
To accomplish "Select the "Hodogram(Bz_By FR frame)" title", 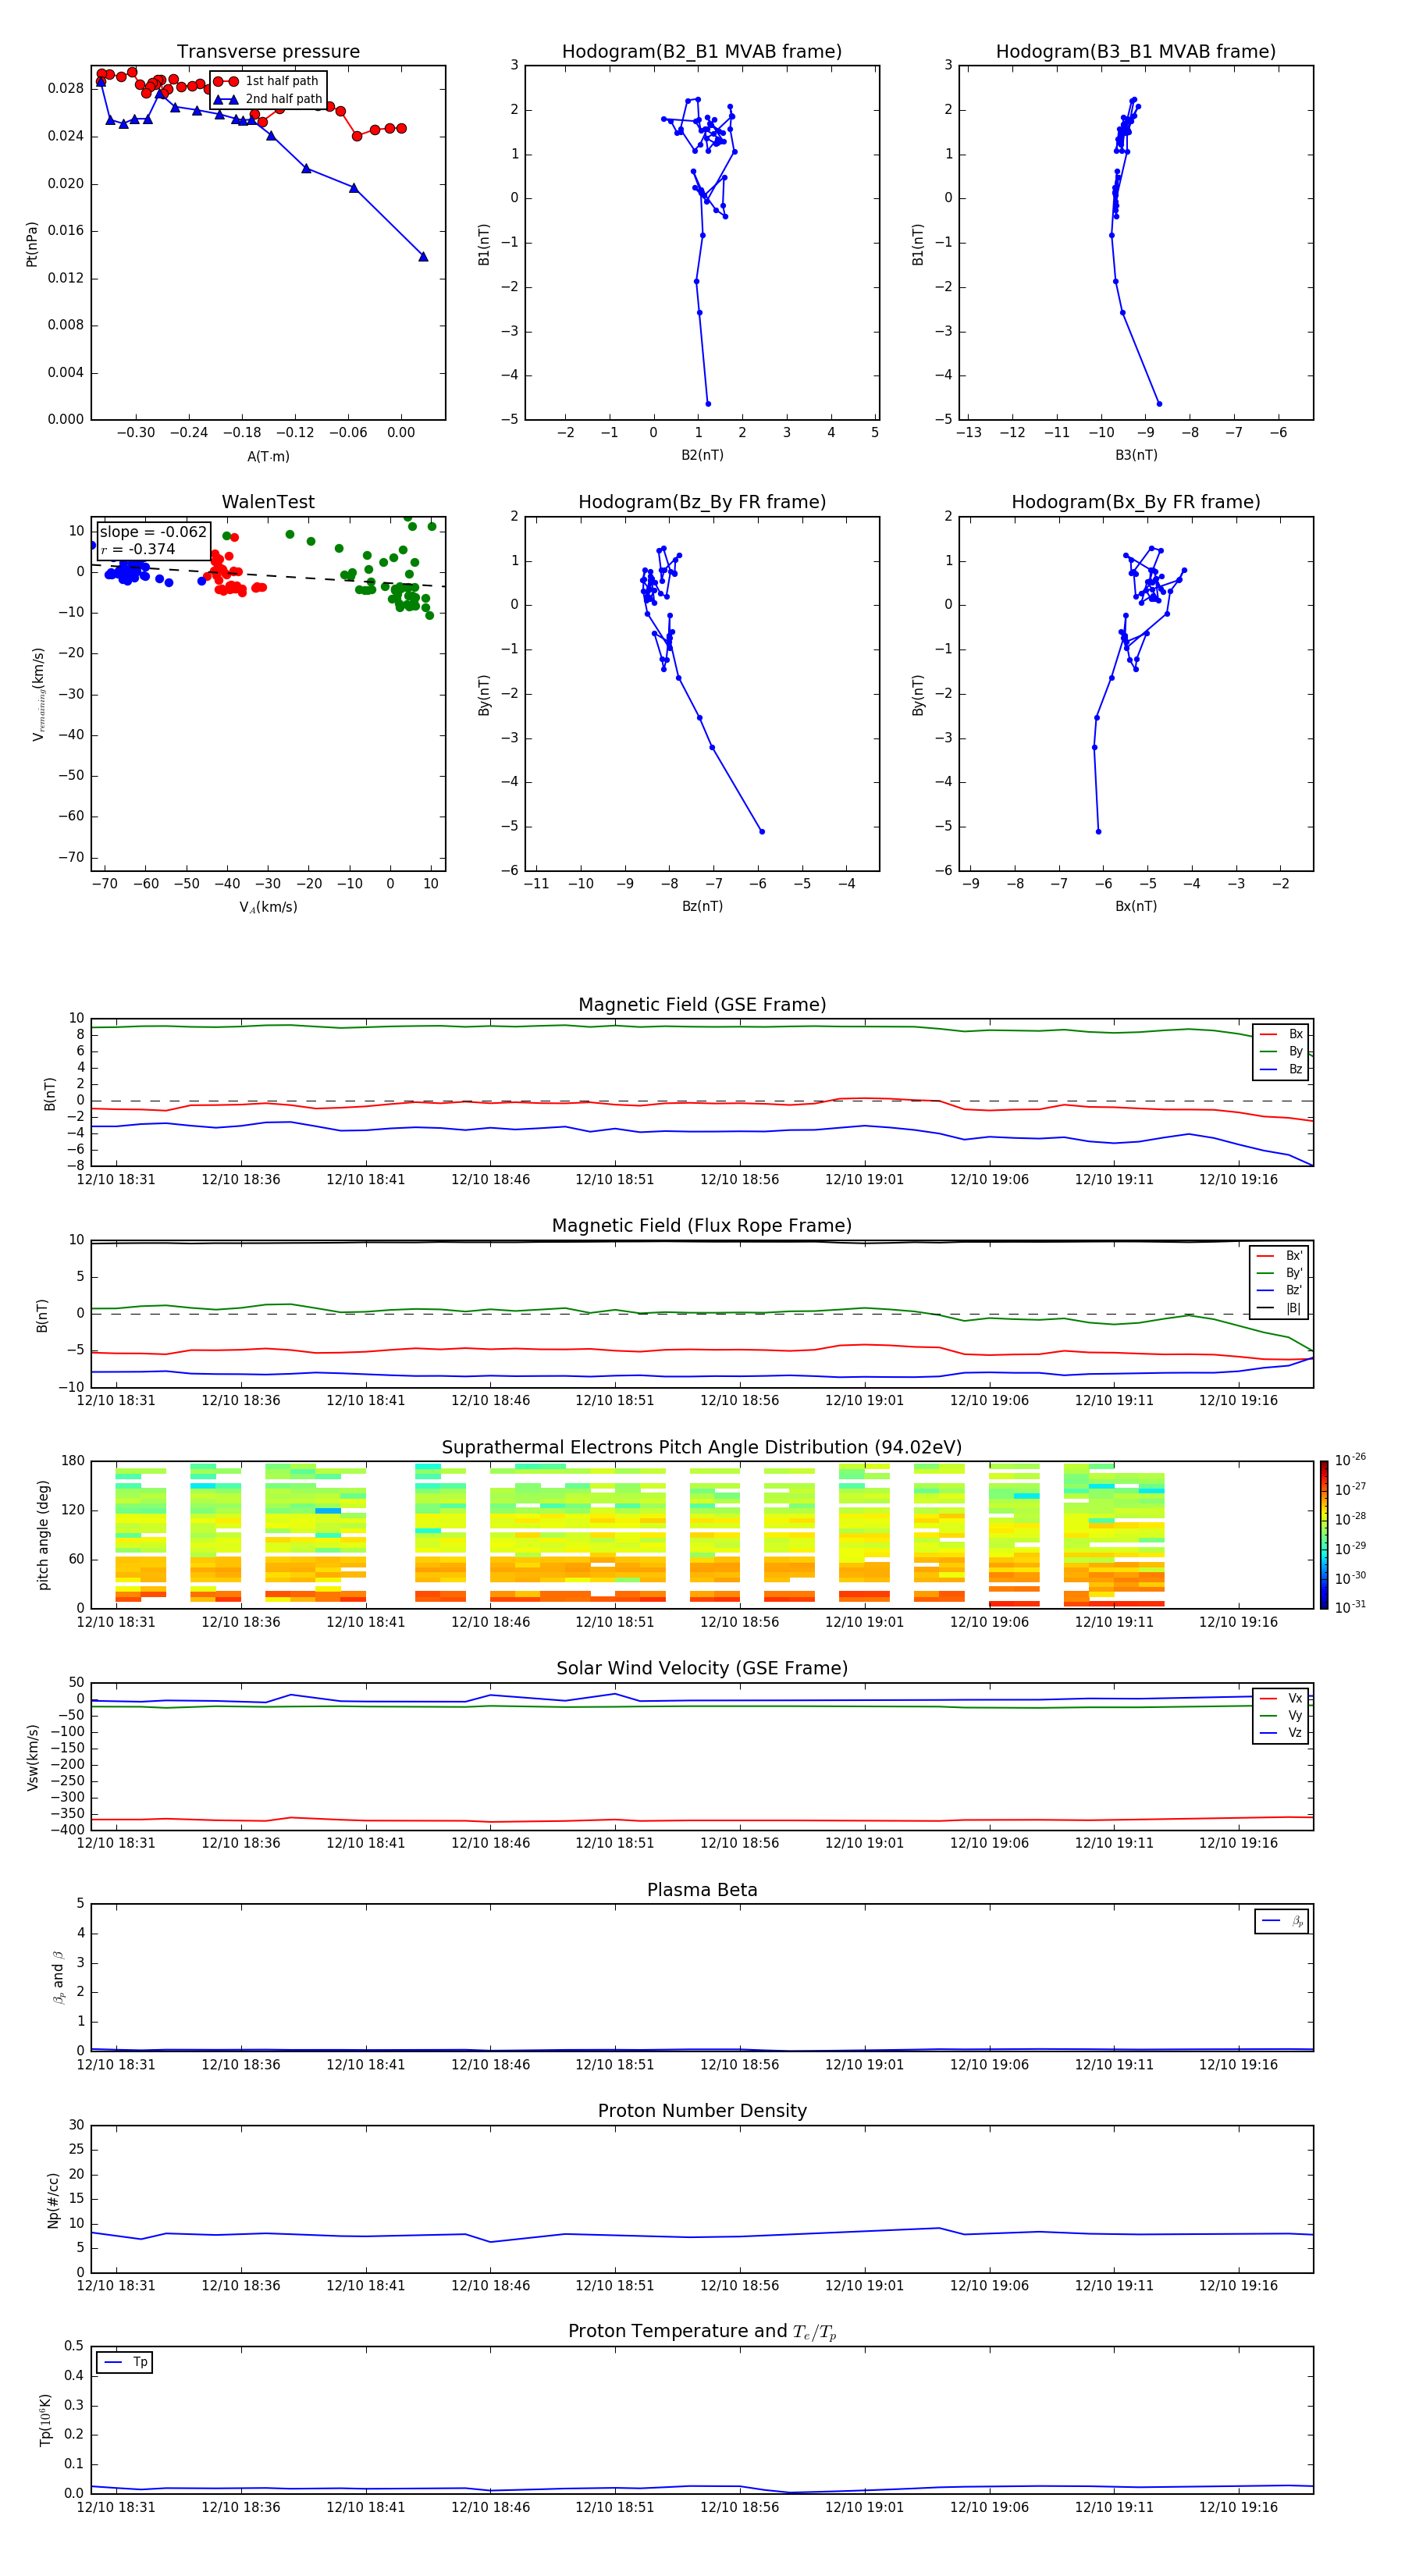I will (702, 502).
